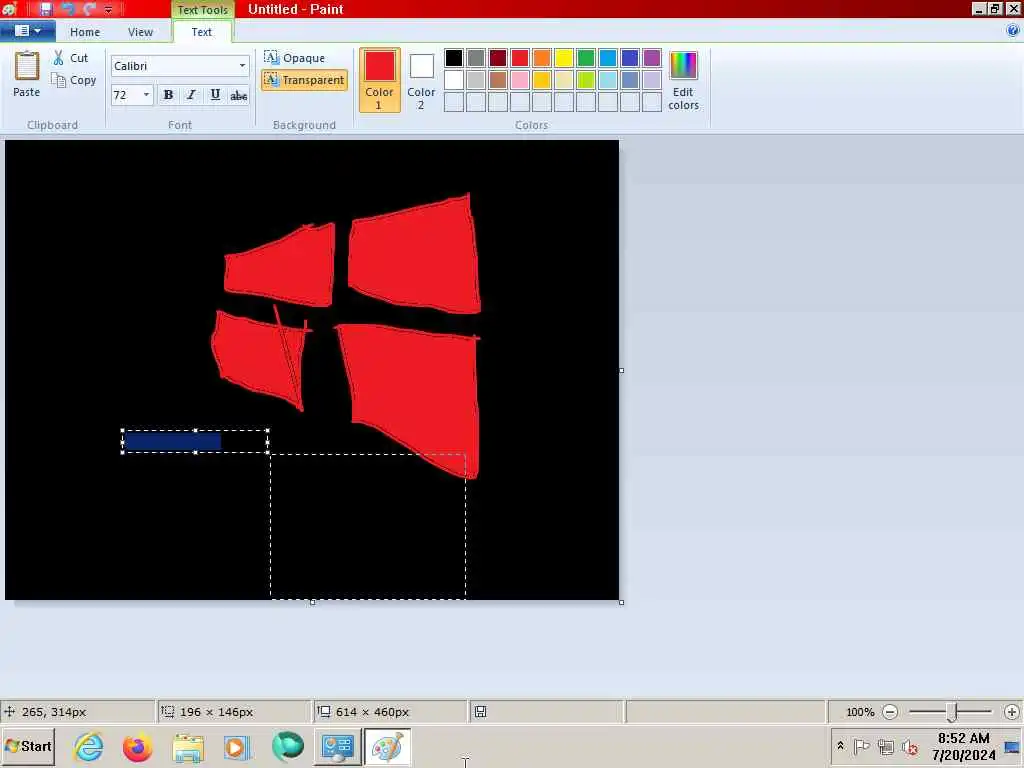The image size is (1024, 768).
Task: Click the 8:52 AM clock in tray
Action: 964,738
